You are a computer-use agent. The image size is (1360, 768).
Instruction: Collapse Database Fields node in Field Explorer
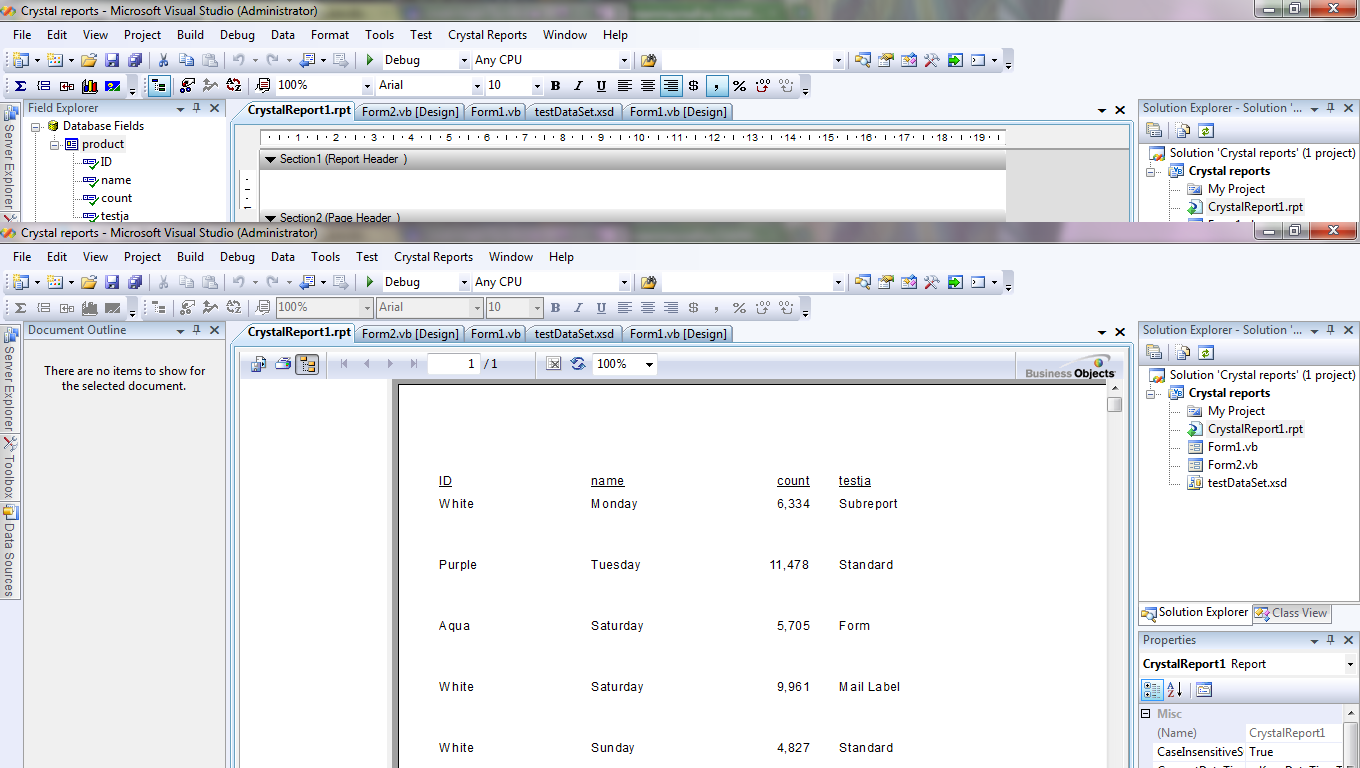click(x=36, y=126)
